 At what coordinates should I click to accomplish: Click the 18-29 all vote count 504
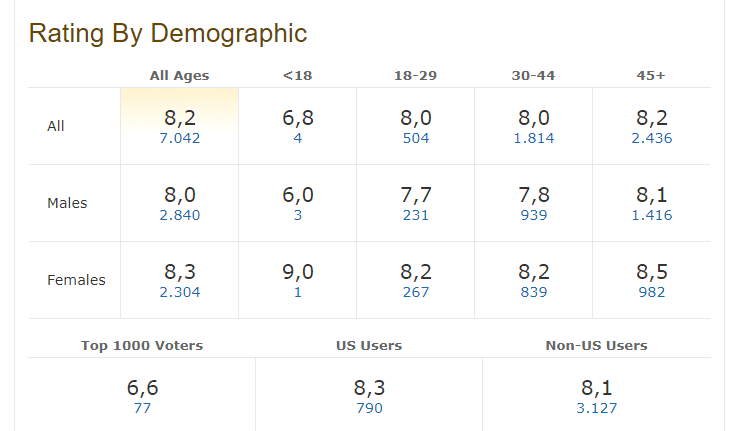415,139
